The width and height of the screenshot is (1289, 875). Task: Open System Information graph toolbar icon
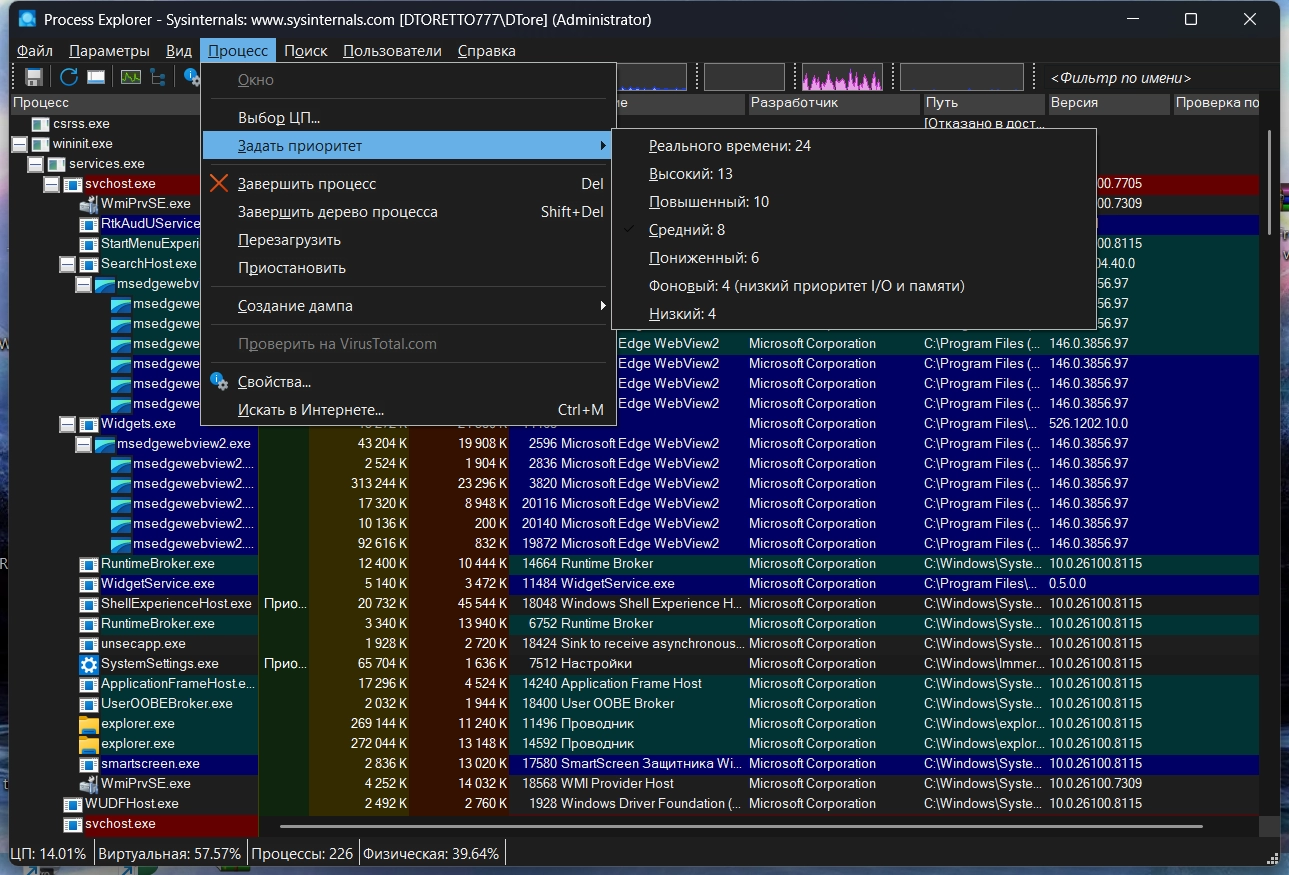pos(131,77)
